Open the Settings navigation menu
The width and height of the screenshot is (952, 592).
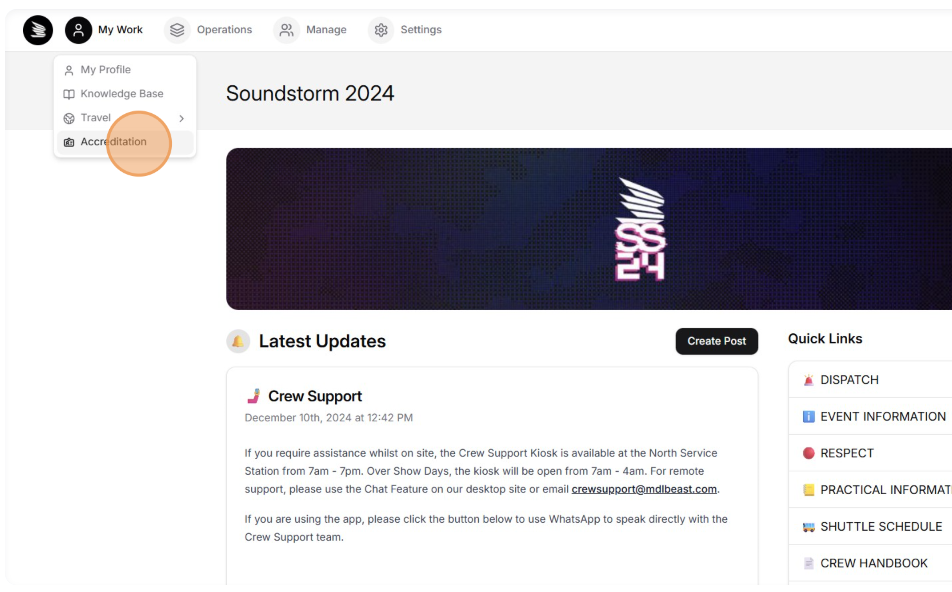421,30
